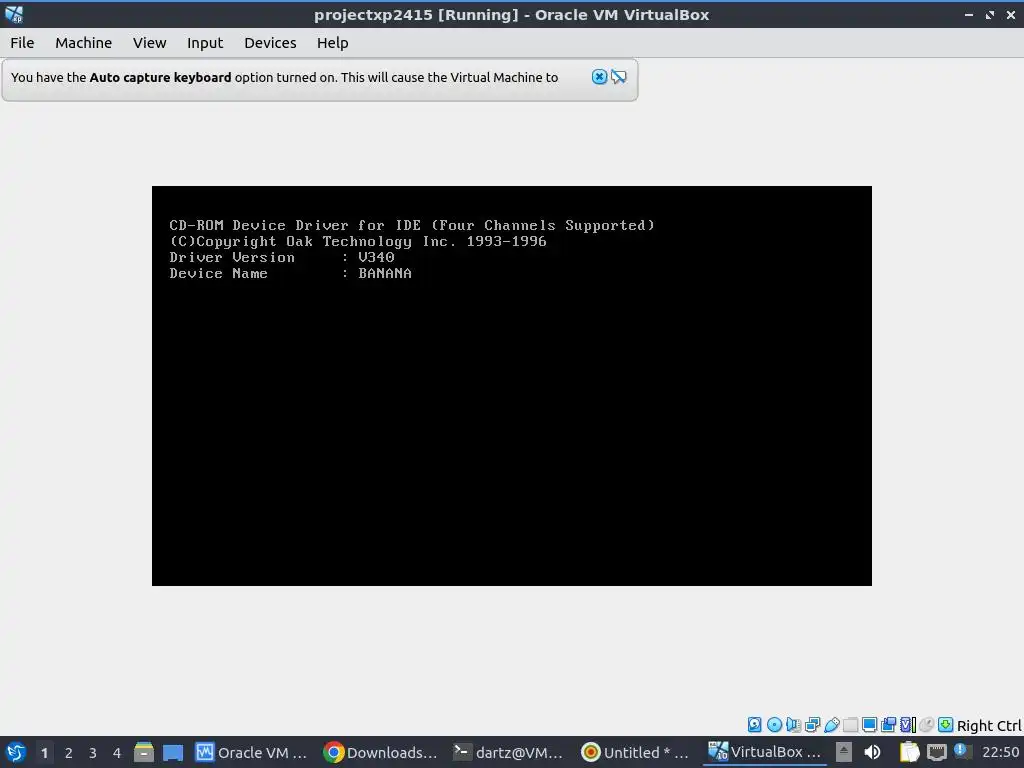Click the CPU virtualization (V) status icon
This screenshot has width=1024, height=768.
[x=908, y=724]
